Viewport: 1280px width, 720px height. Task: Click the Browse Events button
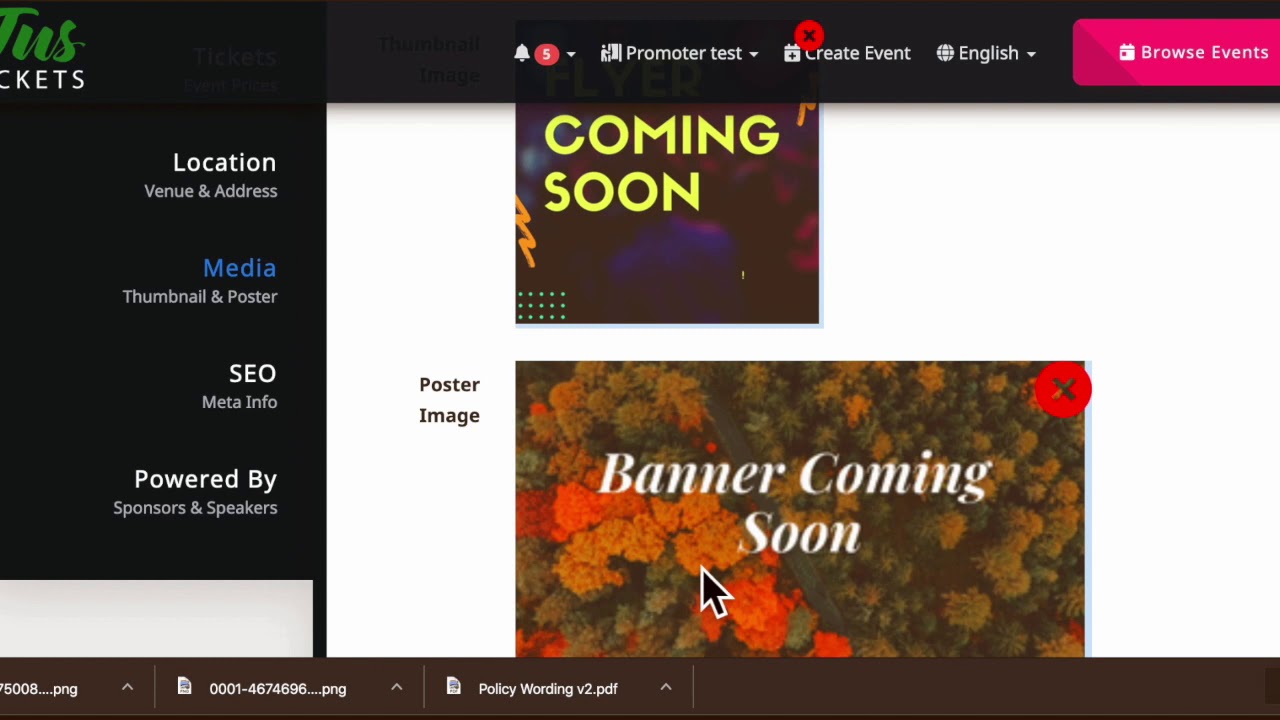[1176, 52]
